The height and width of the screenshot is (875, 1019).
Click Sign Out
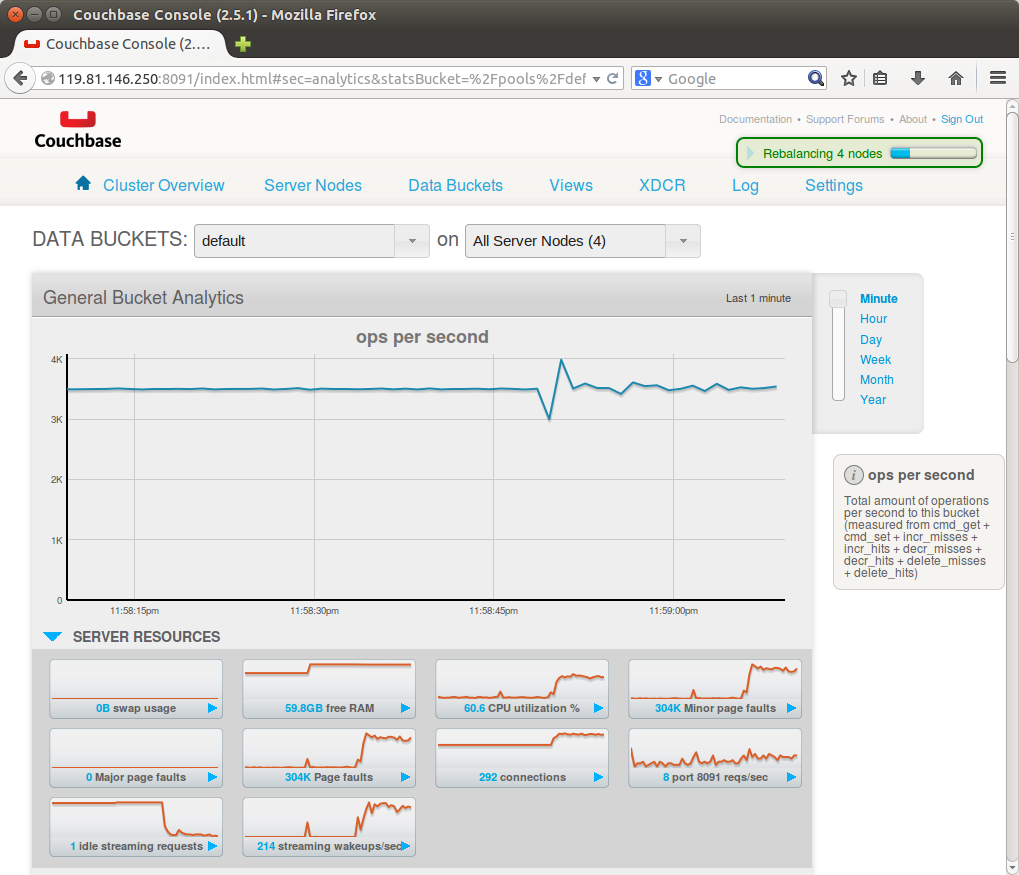pos(962,119)
